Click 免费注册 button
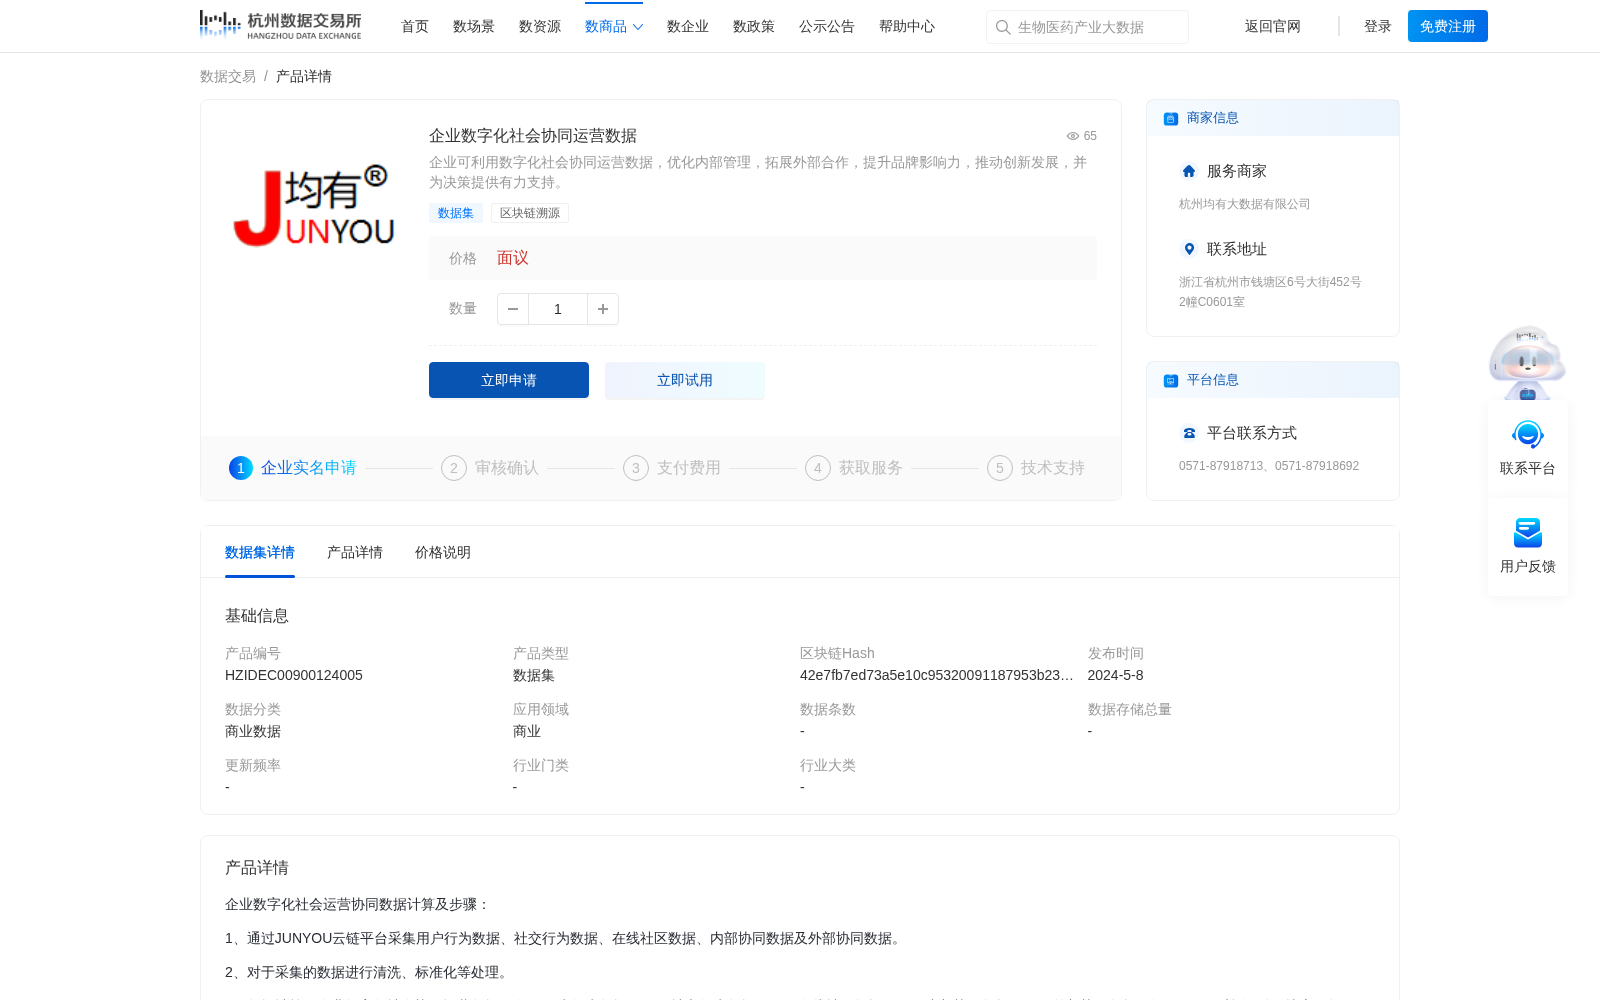Screen dimensions: 1600x1000 click(1448, 26)
